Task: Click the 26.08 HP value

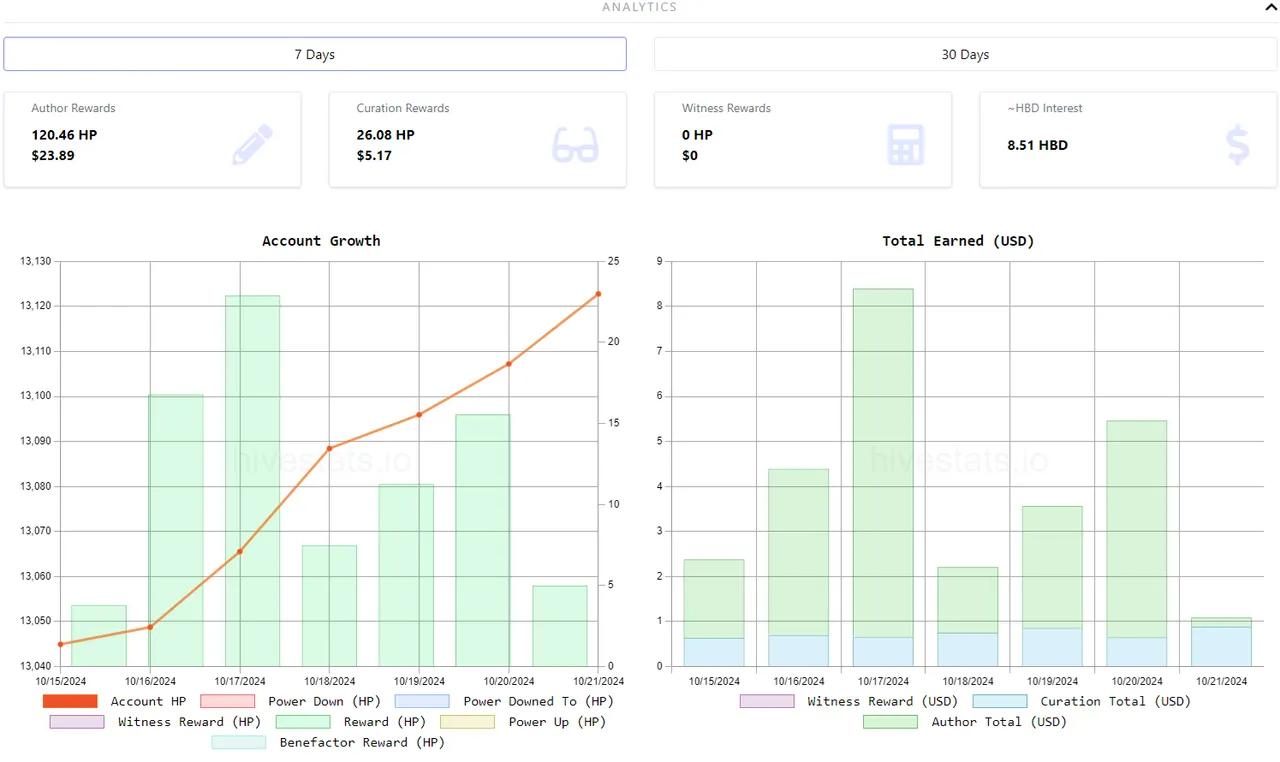Action: (x=385, y=135)
